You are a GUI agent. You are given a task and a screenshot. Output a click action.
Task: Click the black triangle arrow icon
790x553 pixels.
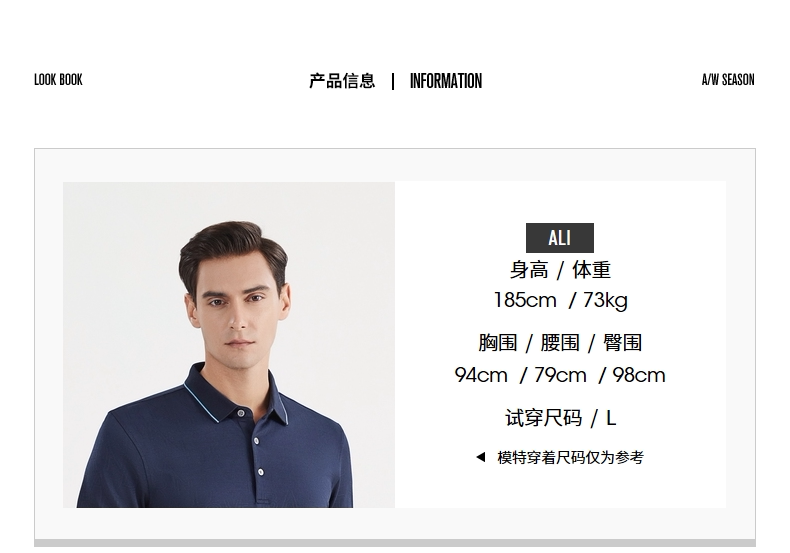(481, 457)
